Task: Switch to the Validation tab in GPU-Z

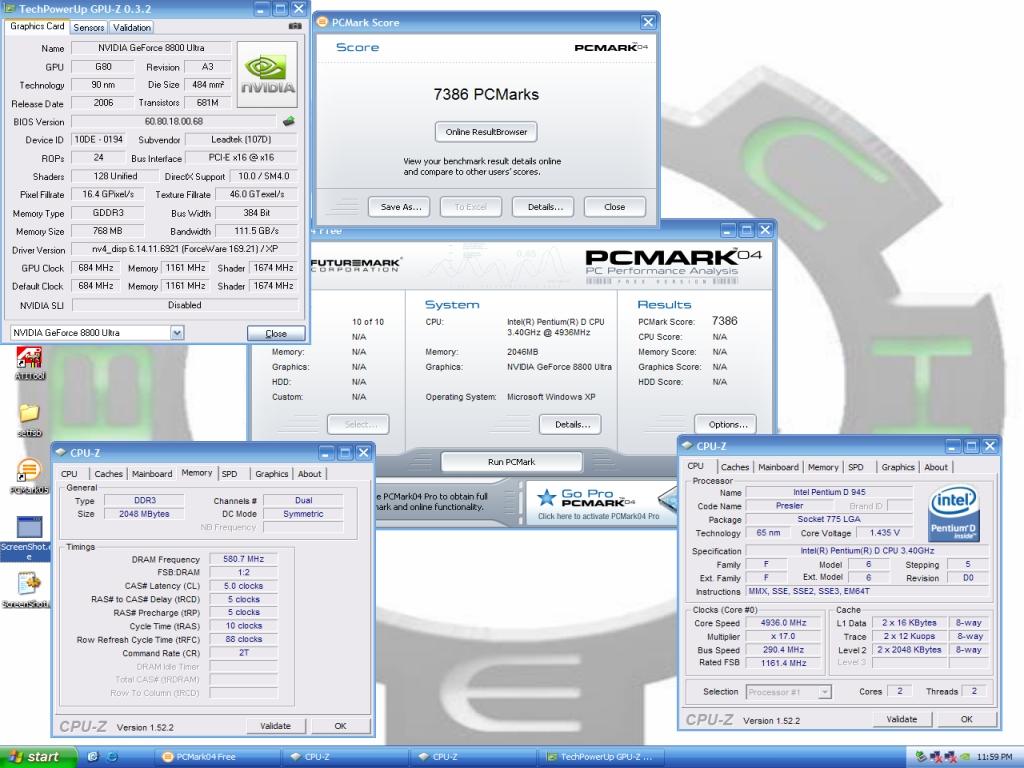Action: pos(131,27)
